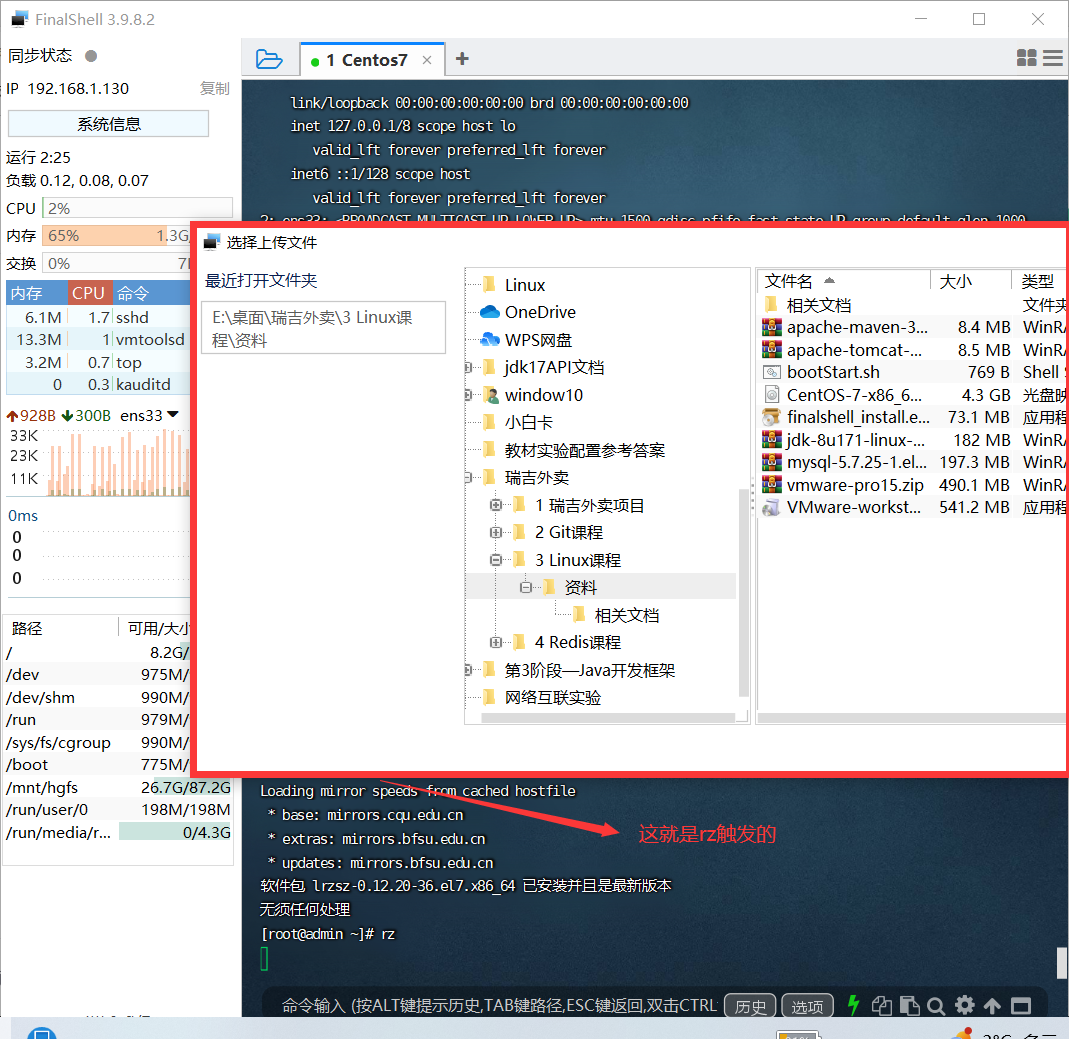This screenshot has height=1039, width=1069.
Task: Expand the 4 Redis课程 folder
Action: point(496,642)
